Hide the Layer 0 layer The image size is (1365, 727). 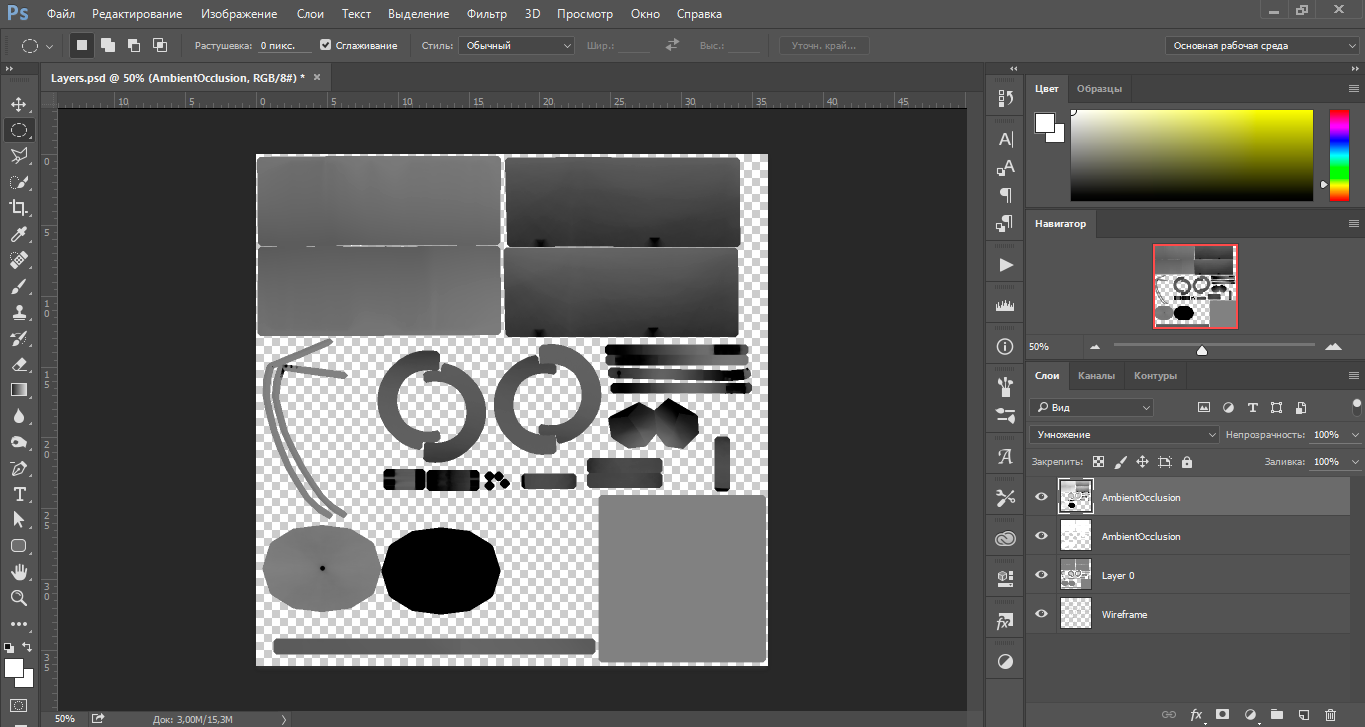(x=1041, y=575)
